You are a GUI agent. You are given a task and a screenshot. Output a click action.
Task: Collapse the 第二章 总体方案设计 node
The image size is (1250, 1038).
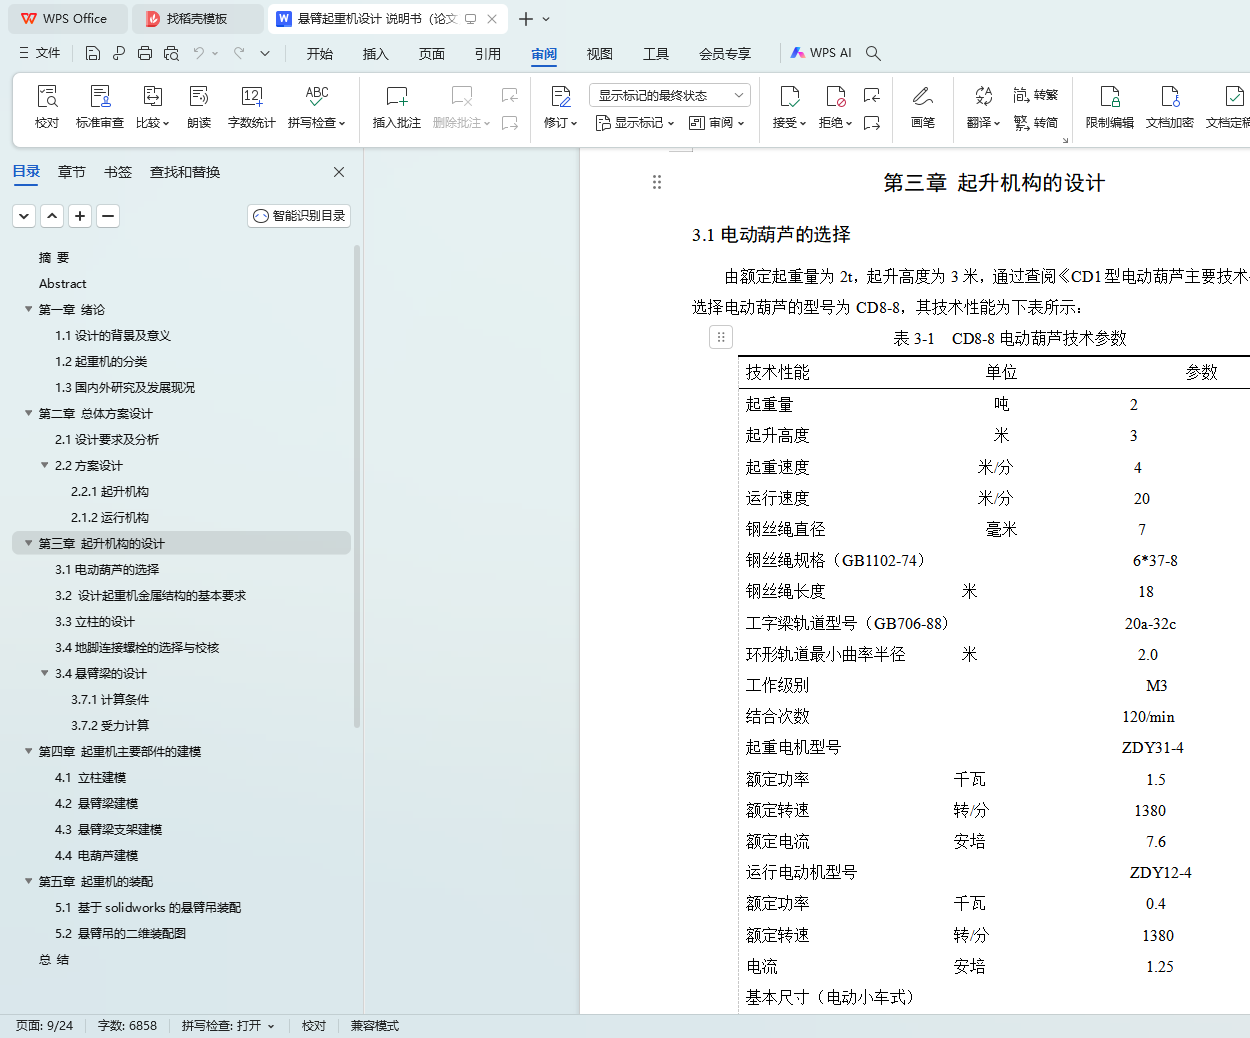pos(29,413)
